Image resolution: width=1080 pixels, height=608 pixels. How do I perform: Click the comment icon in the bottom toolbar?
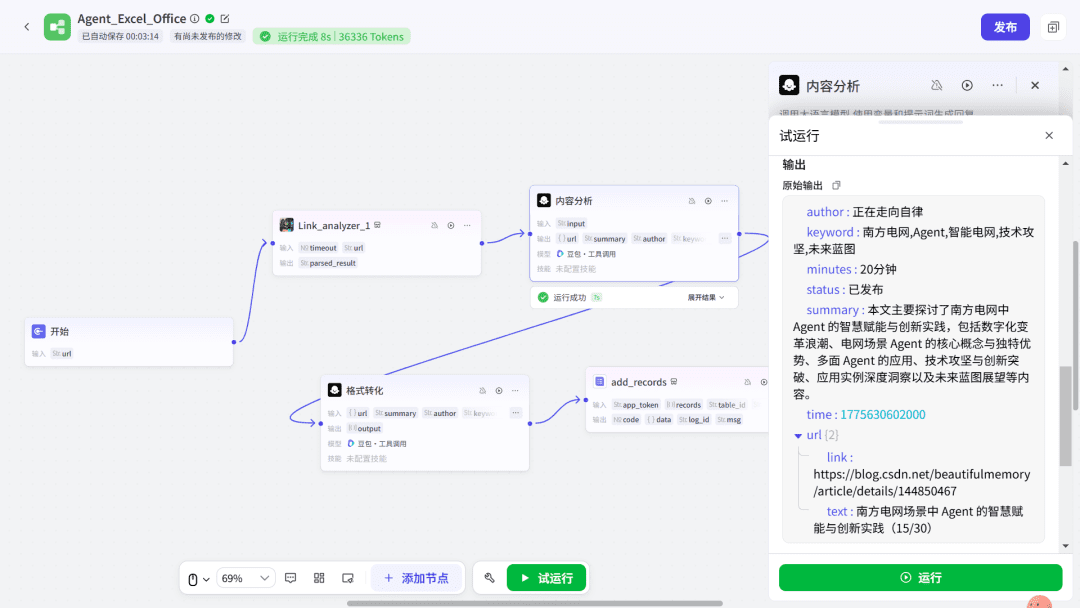click(291, 578)
